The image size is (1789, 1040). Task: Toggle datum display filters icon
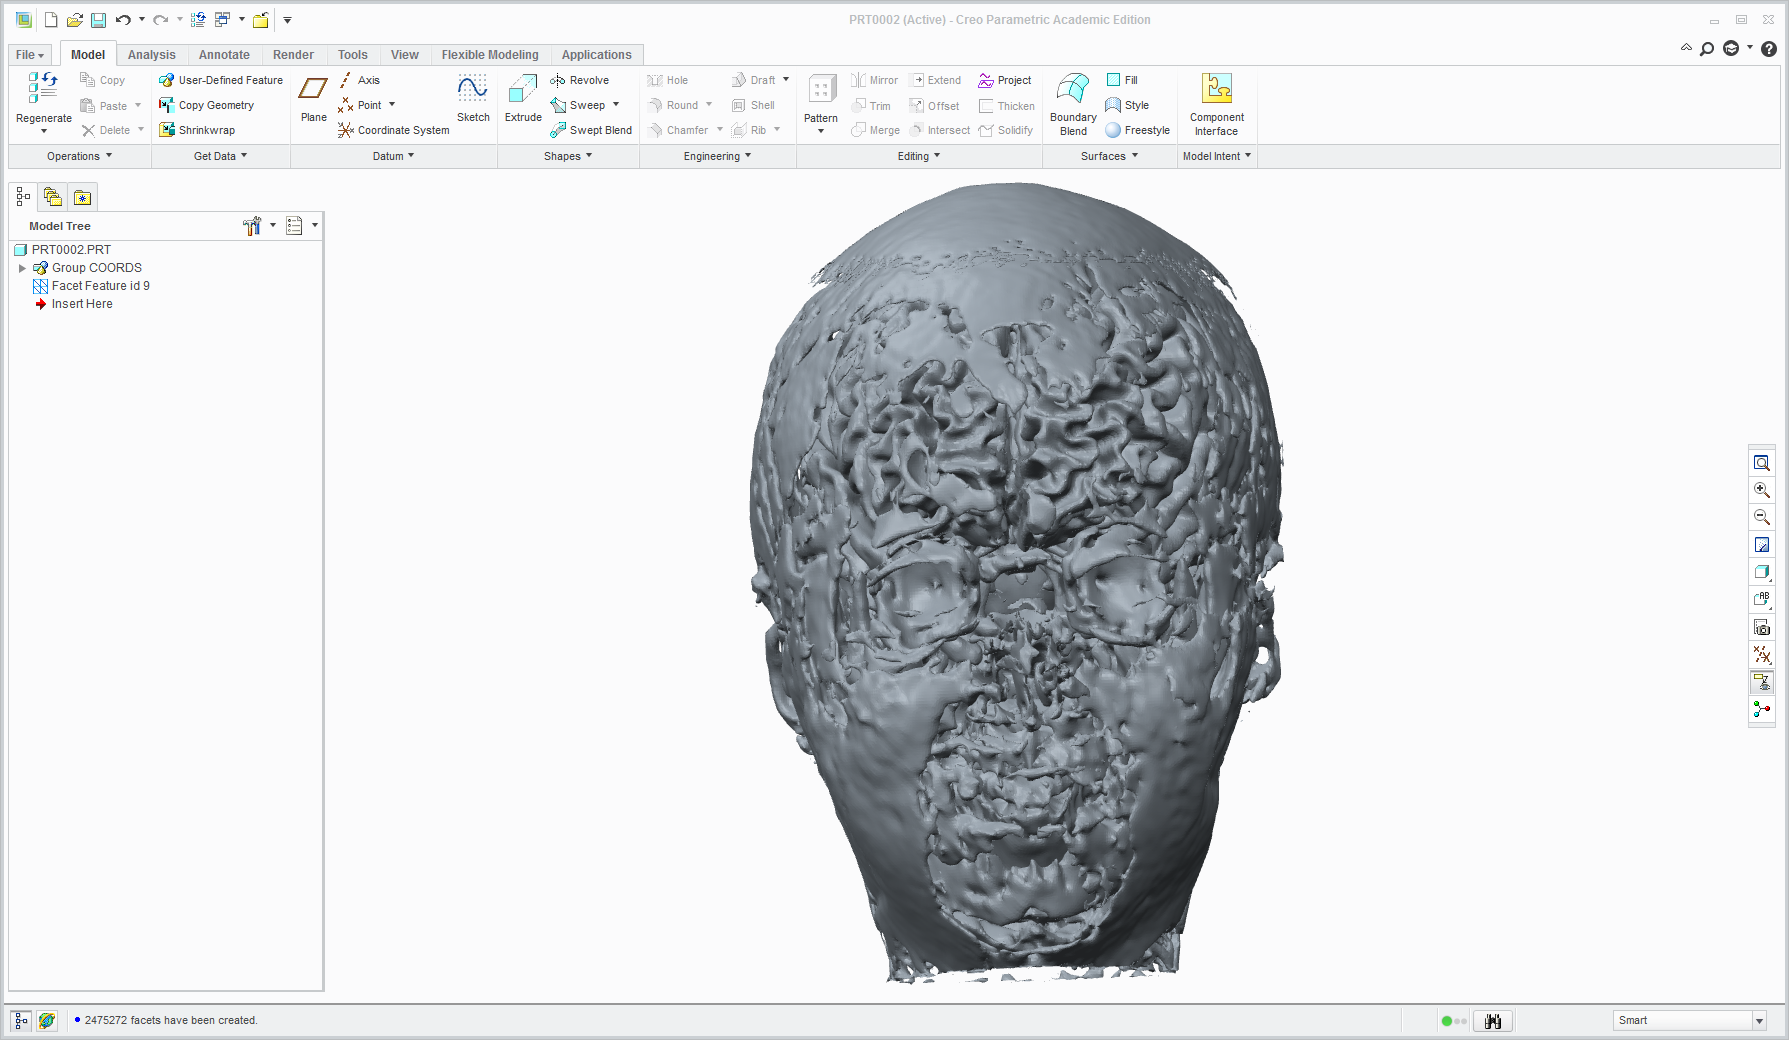(1761, 655)
